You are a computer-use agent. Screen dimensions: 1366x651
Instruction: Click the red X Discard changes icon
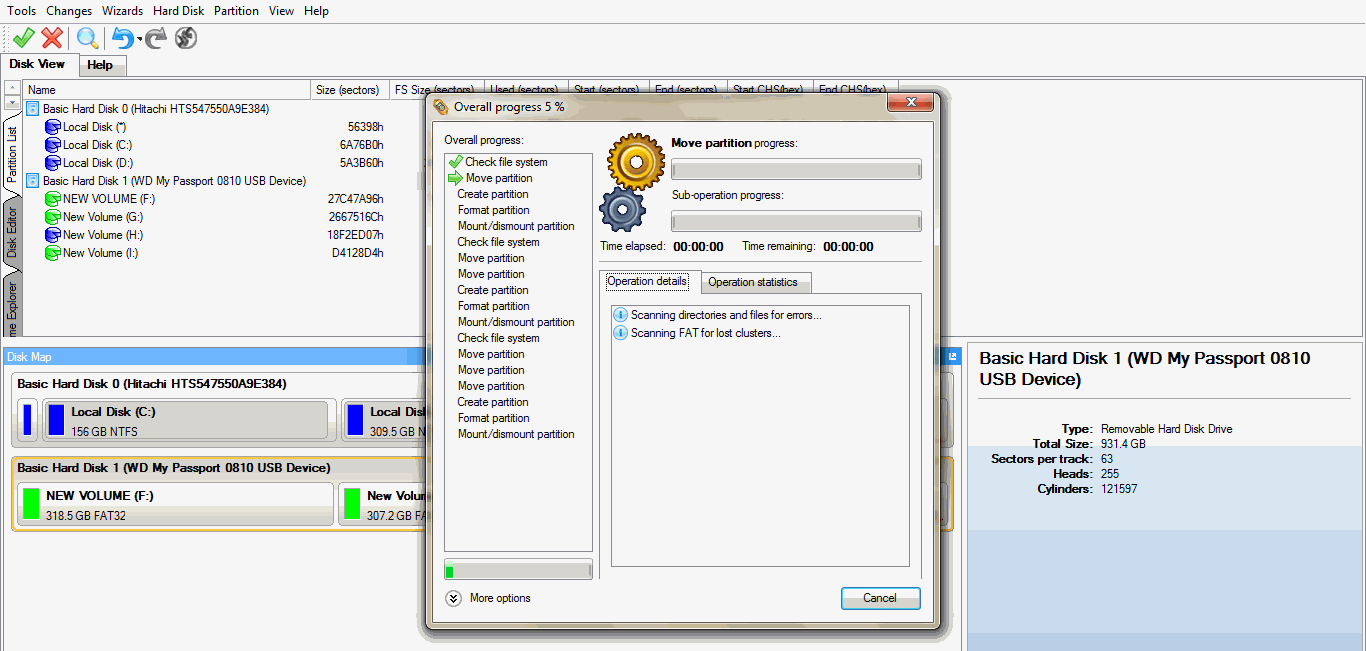pos(52,38)
